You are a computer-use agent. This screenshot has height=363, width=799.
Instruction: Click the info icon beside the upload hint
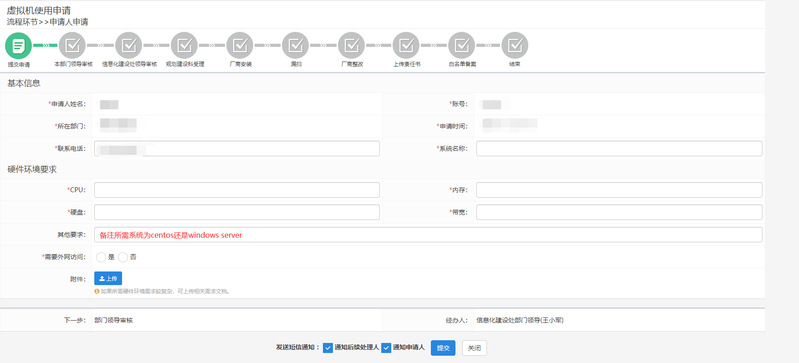point(97,292)
